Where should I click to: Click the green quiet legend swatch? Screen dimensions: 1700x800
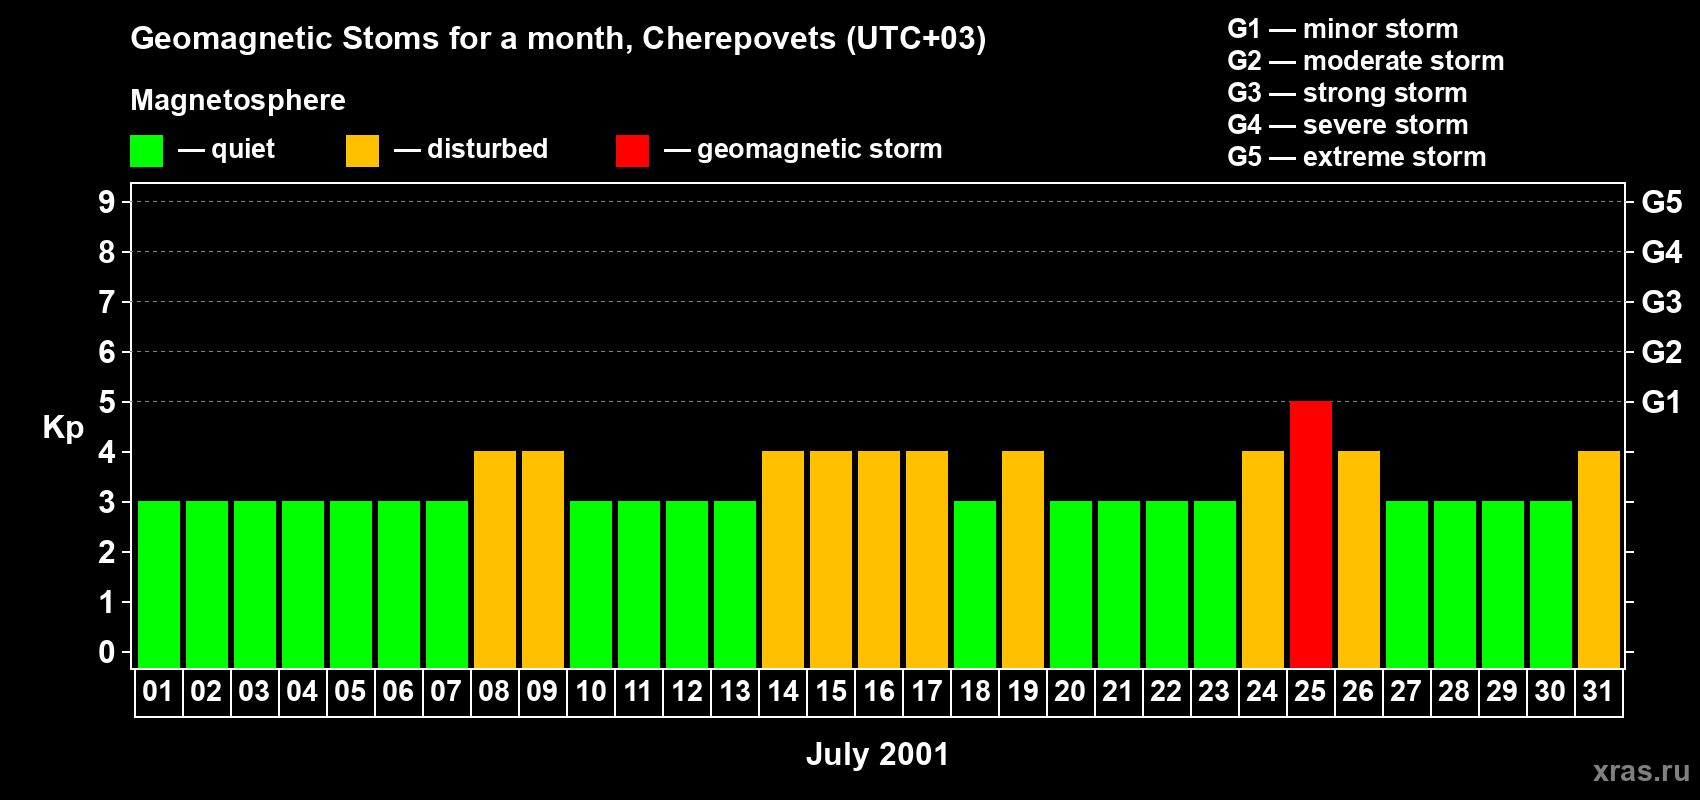coord(146,151)
